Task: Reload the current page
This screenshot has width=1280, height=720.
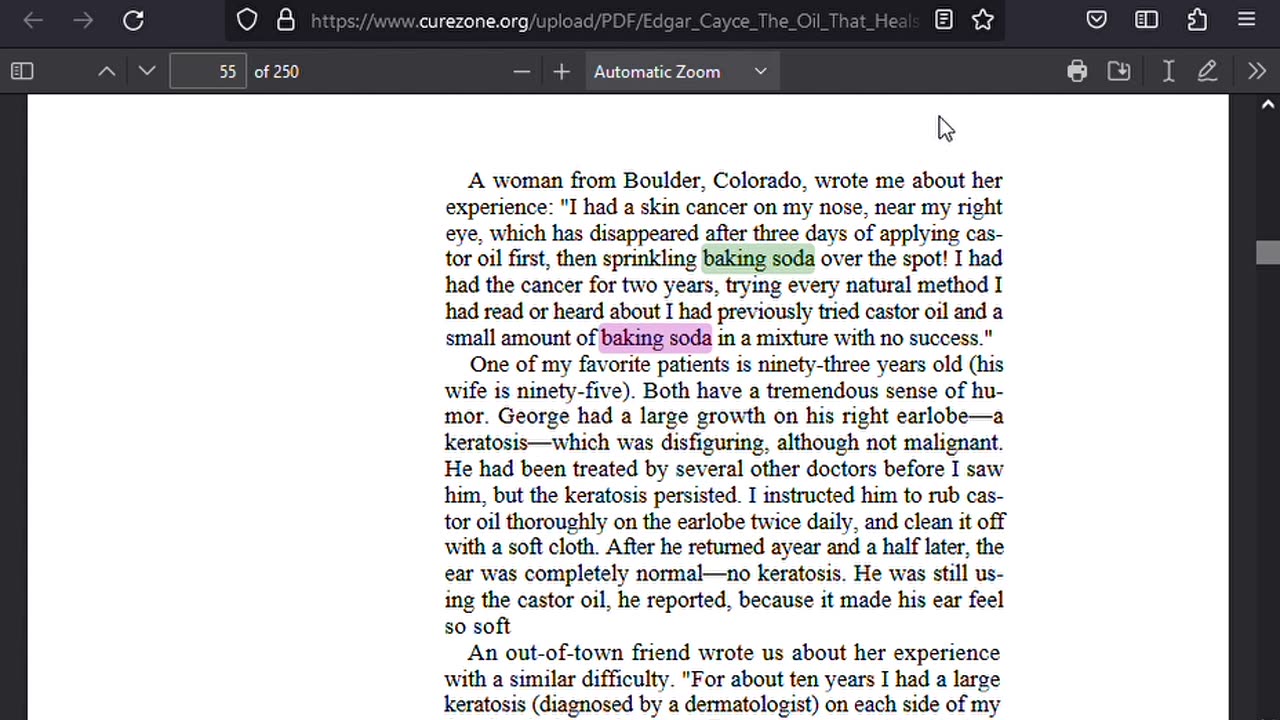Action: [x=133, y=20]
